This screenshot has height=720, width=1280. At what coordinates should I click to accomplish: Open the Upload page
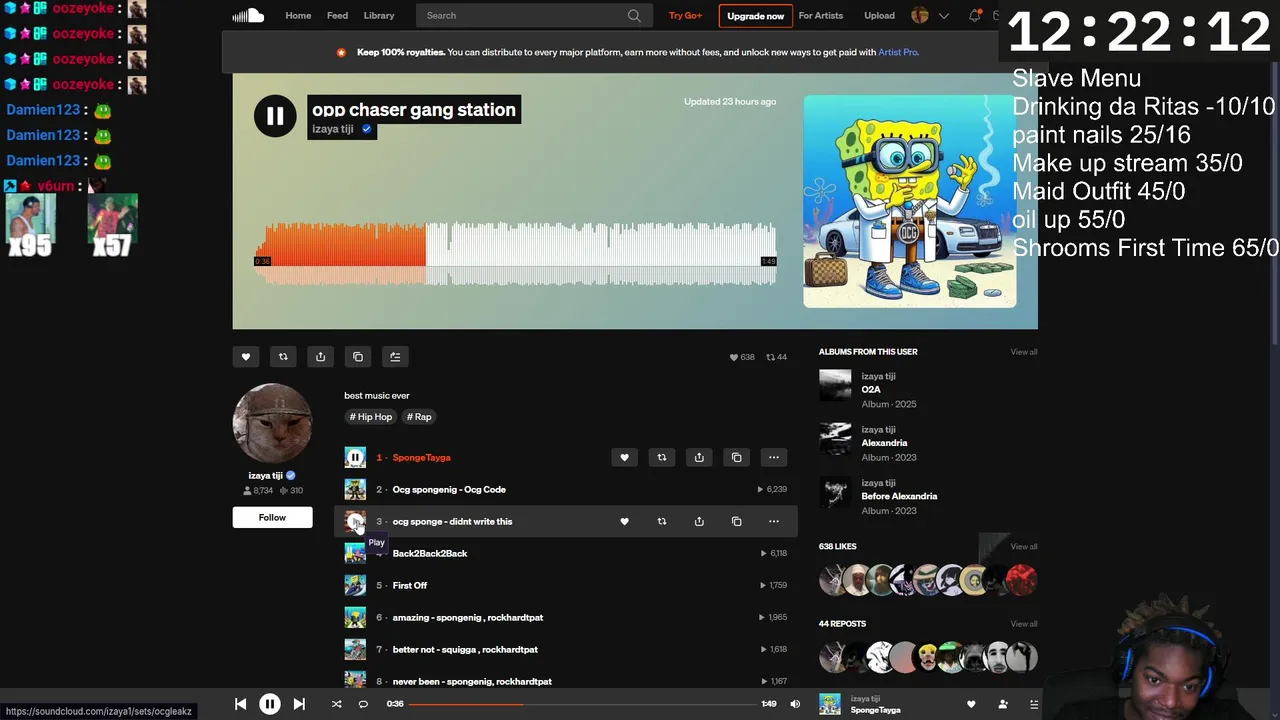(x=879, y=15)
